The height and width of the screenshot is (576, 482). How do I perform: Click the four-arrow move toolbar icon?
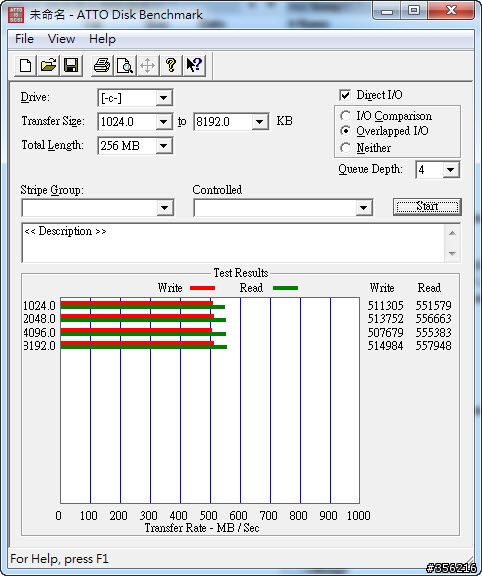pyautogui.click(x=148, y=66)
